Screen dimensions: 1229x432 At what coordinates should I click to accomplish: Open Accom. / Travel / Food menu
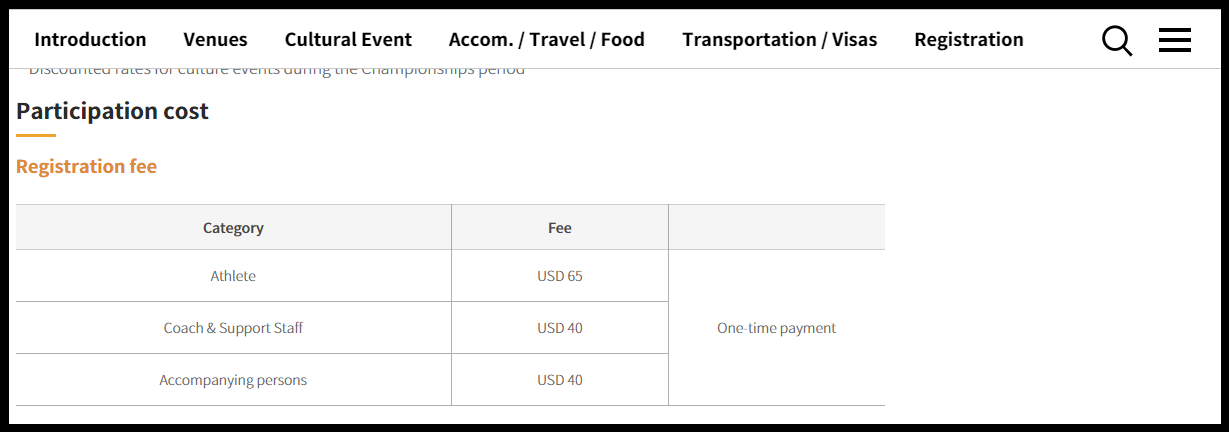point(546,40)
